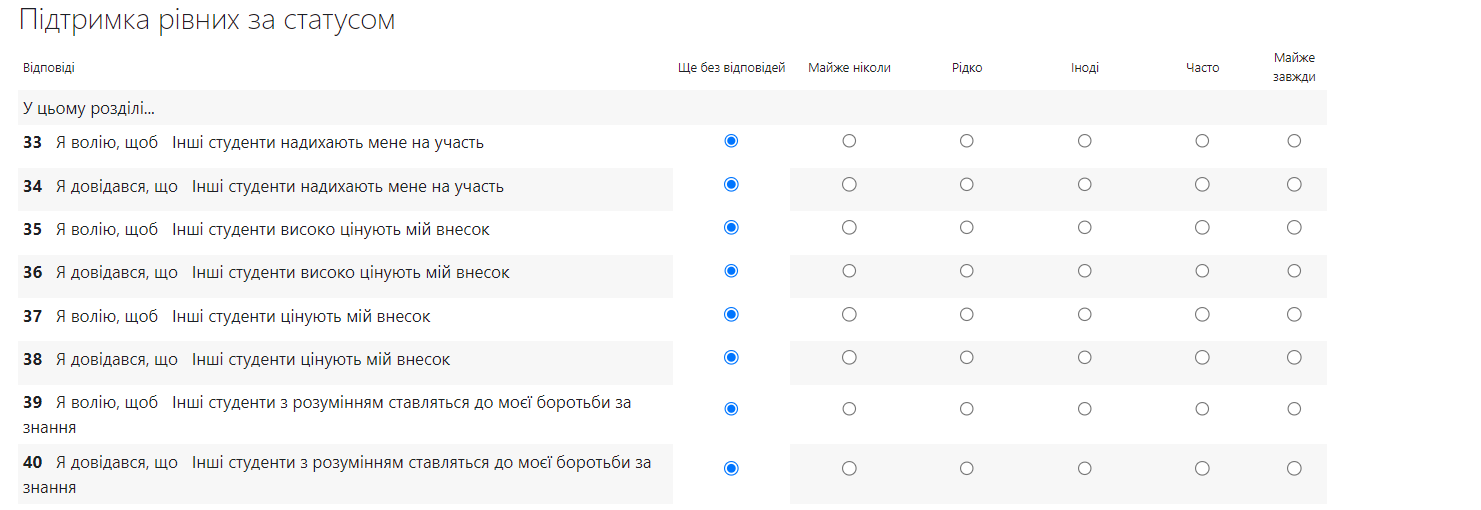The width and height of the screenshot is (1481, 510).
Task: Select "Майже завжди" for question 39
Action: (1294, 408)
